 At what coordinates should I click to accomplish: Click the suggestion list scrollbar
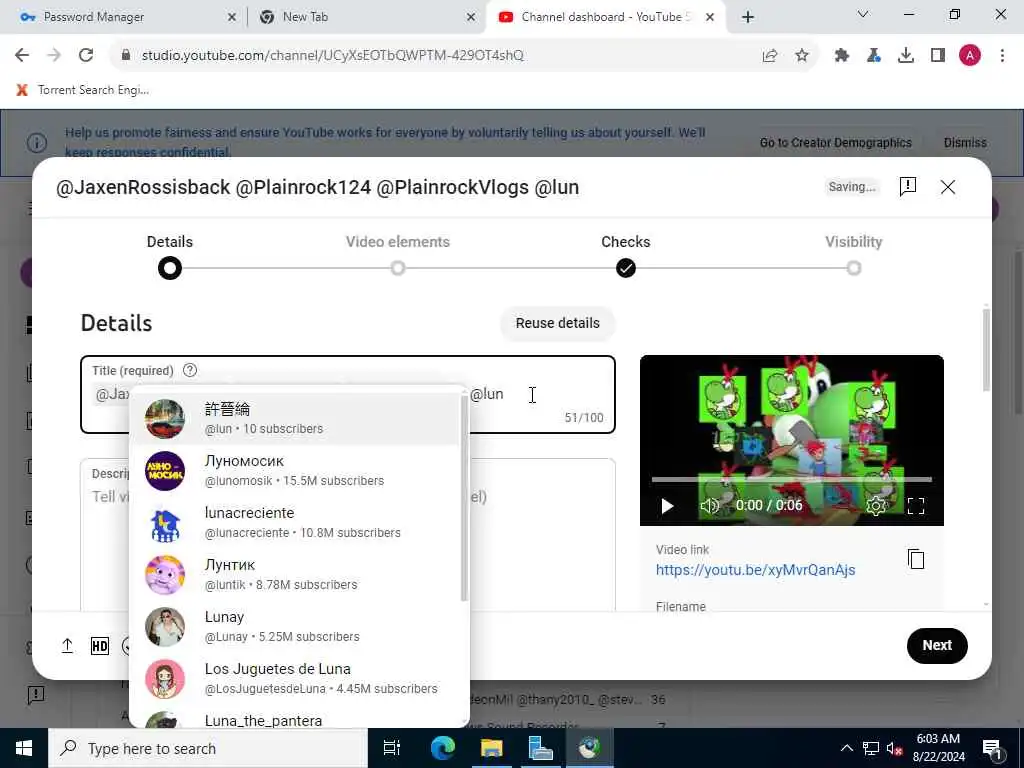(x=464, y=498)
